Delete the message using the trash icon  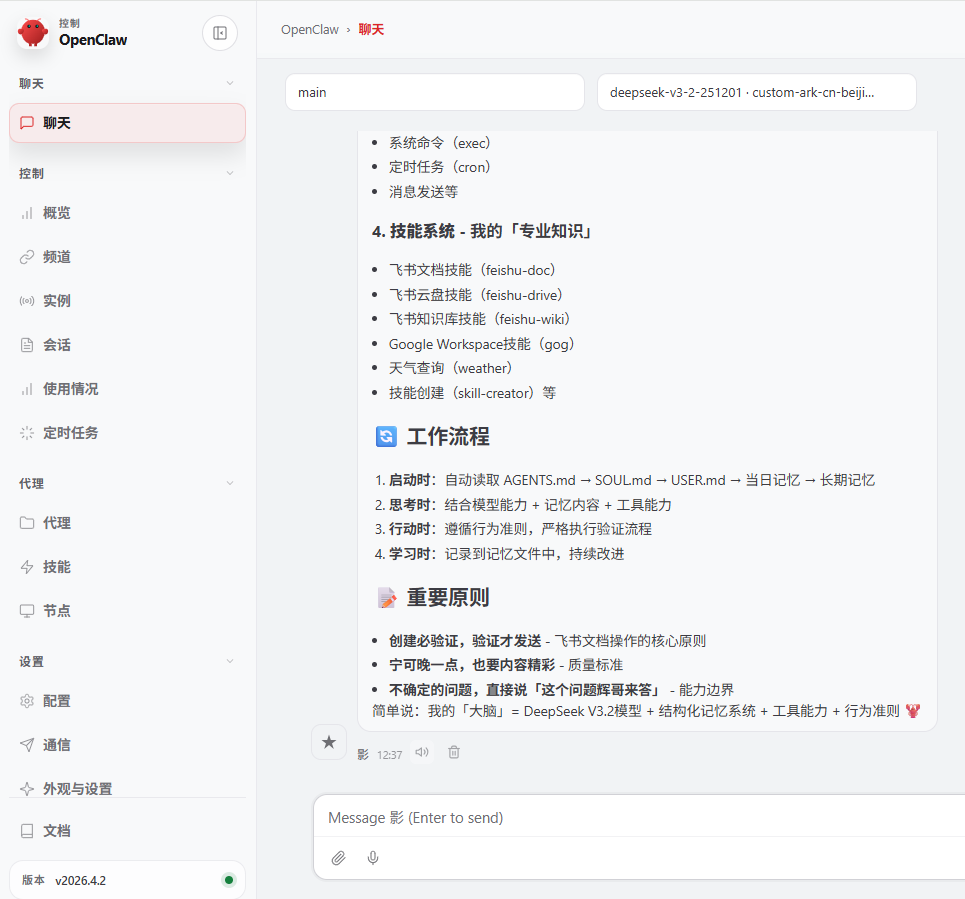pos(453,752)
